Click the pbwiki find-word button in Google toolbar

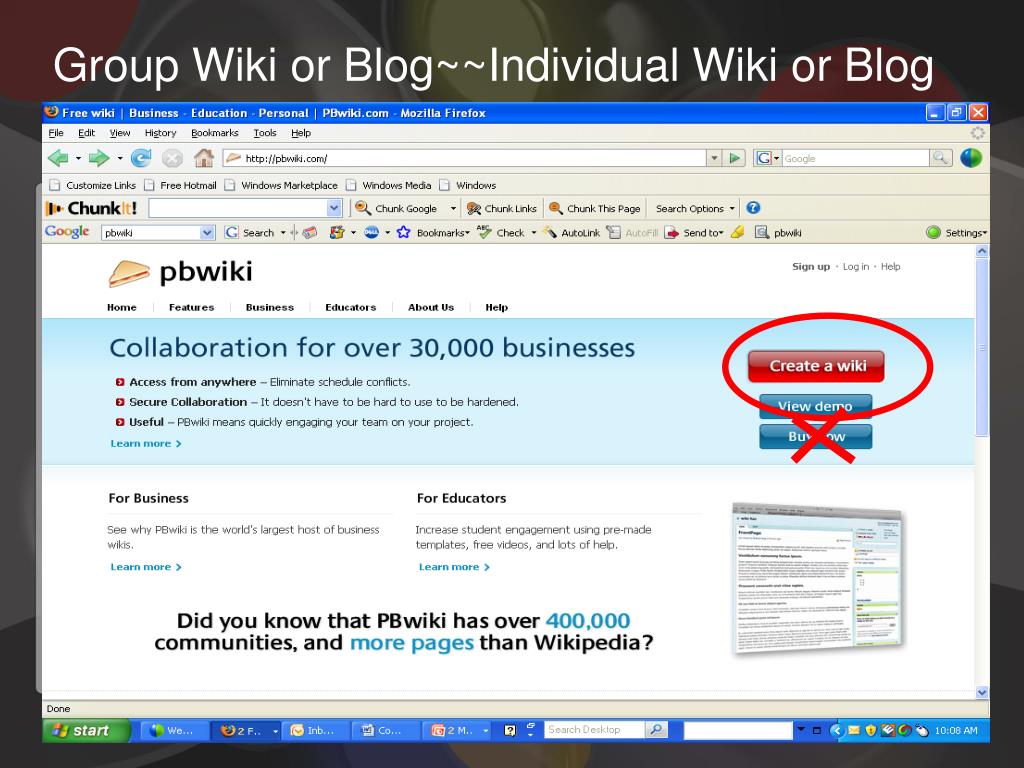click(778, 232)
